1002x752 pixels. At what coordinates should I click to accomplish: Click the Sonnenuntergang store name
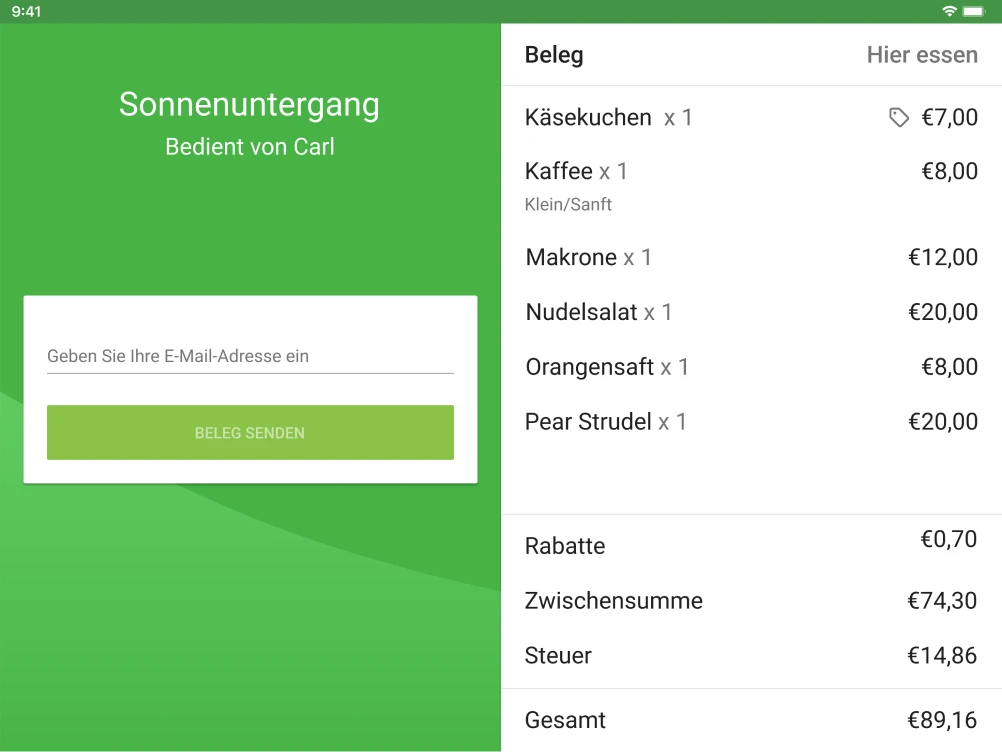tap(249, 104)
